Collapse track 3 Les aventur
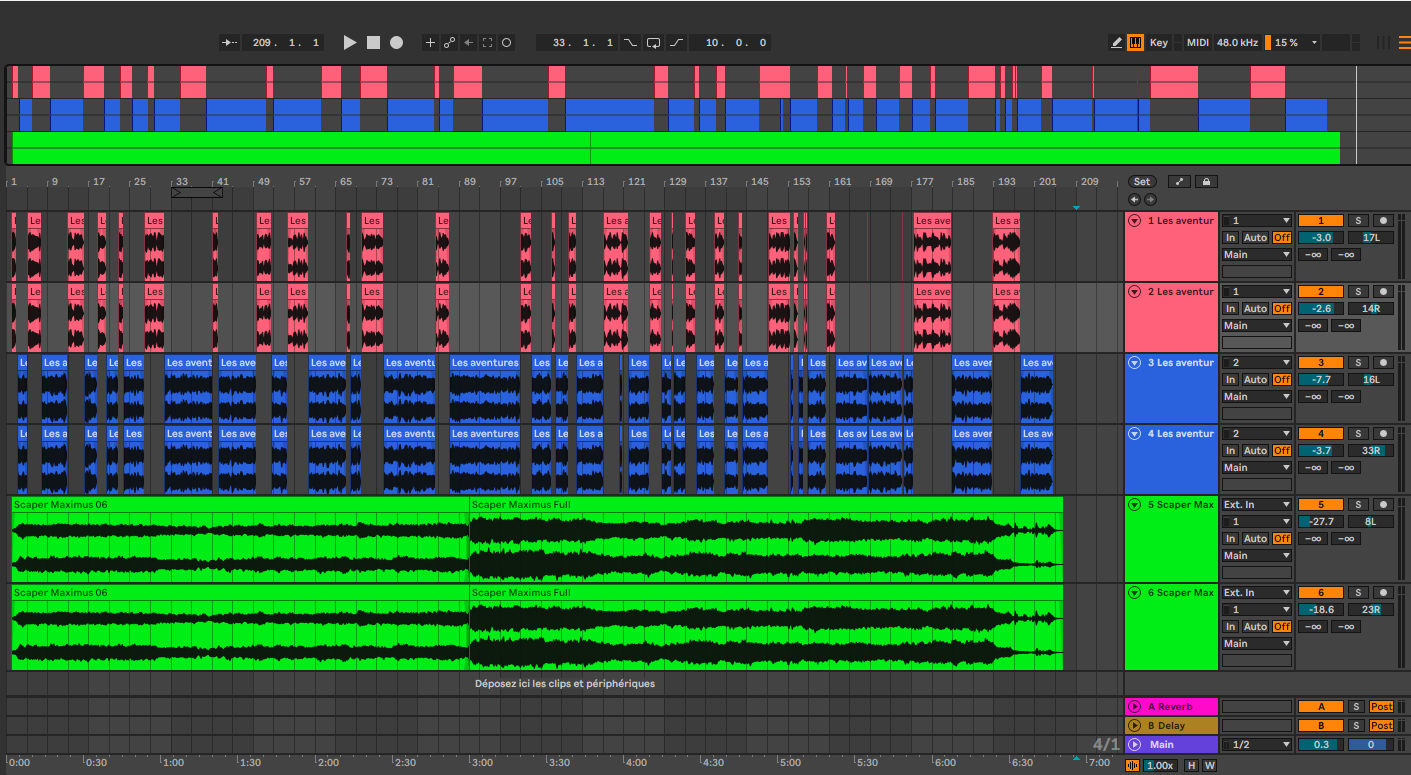 (x=1135, y=363)
